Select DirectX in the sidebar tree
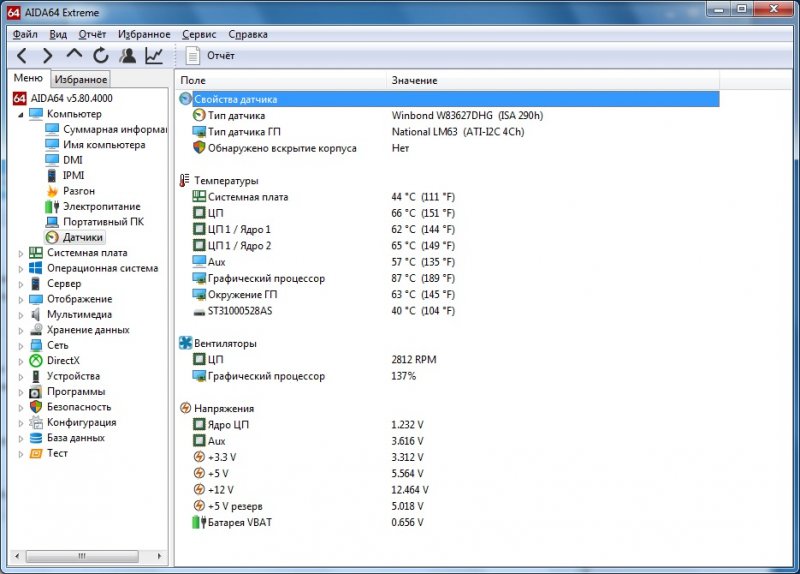The width and height of the screenshot is (800, 574). 62,361
